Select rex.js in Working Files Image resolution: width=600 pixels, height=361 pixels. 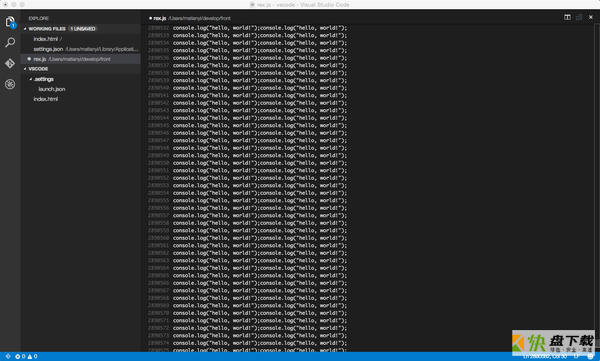click(81, 59)
